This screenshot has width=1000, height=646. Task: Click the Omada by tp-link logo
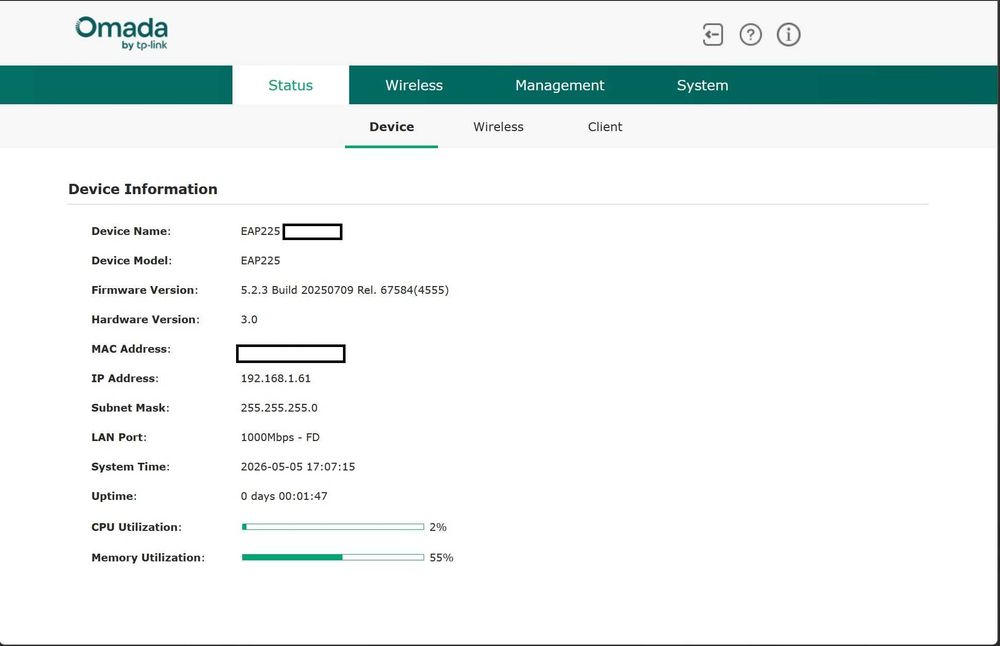pos(121,33)
